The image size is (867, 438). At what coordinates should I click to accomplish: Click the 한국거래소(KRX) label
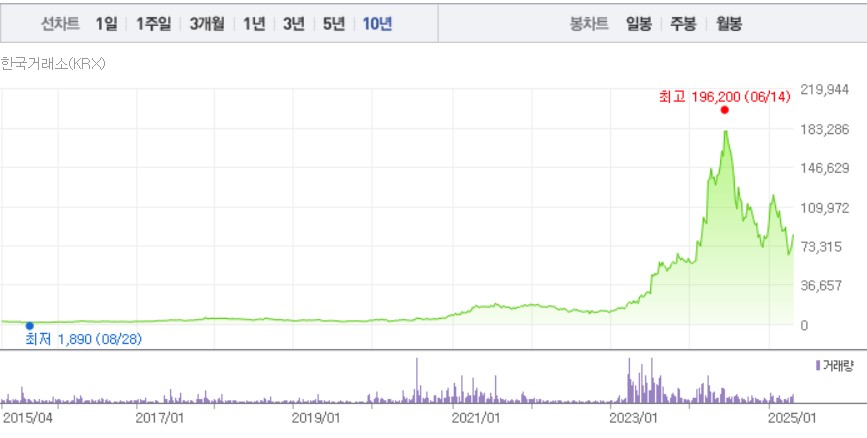click(x=53, y=64)
